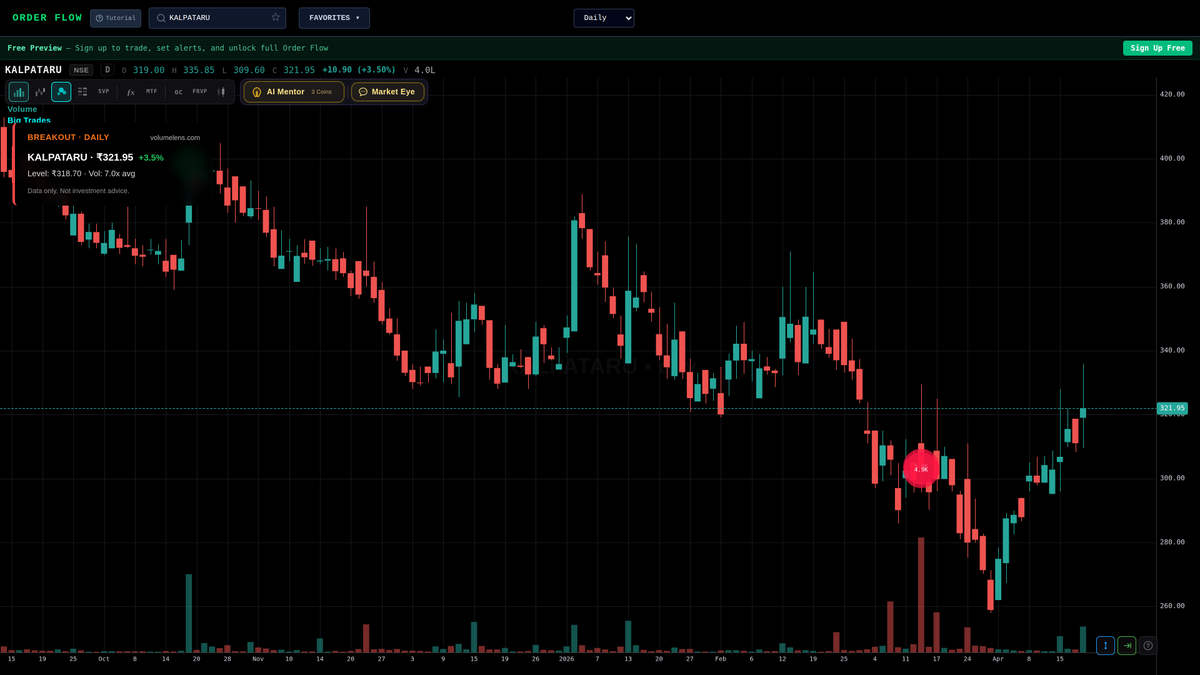Click the 260.00 price axis label
The width and height of the screenshot is (1200, 675).
coord(1172,606)
